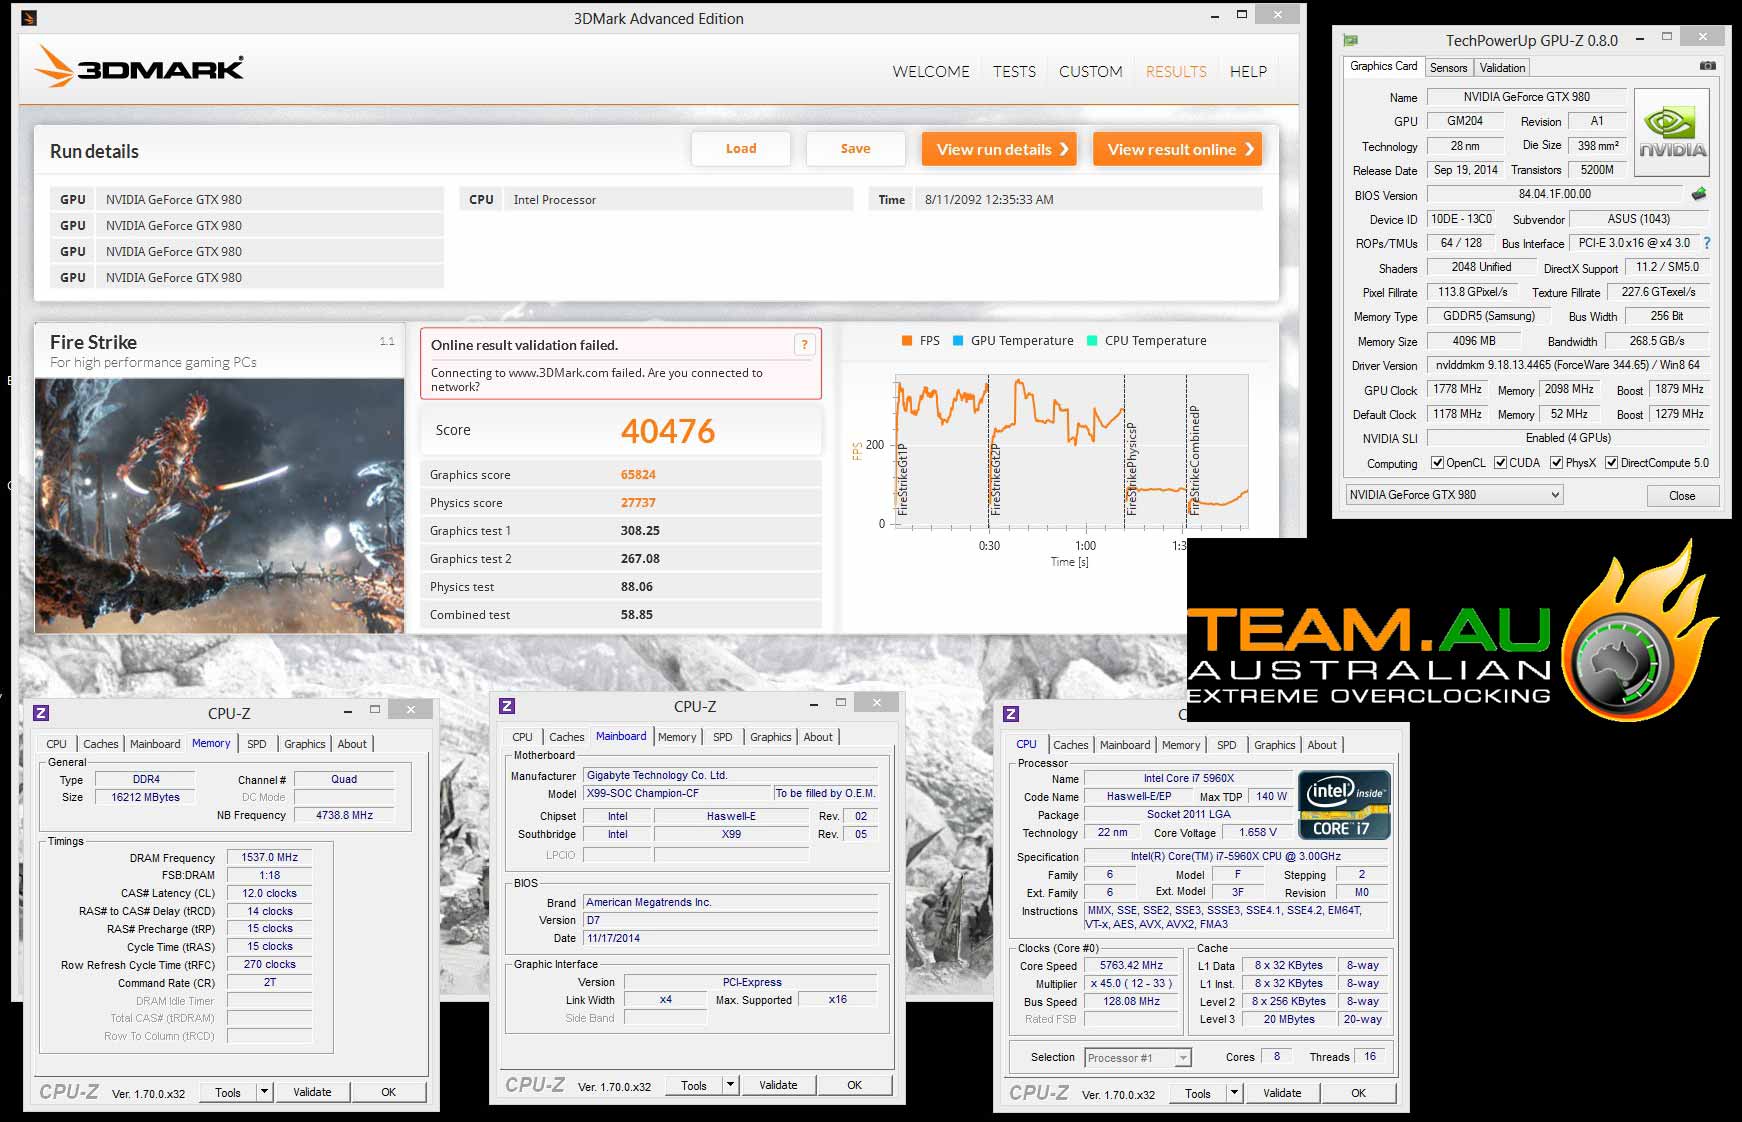Click the help question mark in validation error box
The height and width of the screenshot is (1122, 1742).
[x=804, y=345]
